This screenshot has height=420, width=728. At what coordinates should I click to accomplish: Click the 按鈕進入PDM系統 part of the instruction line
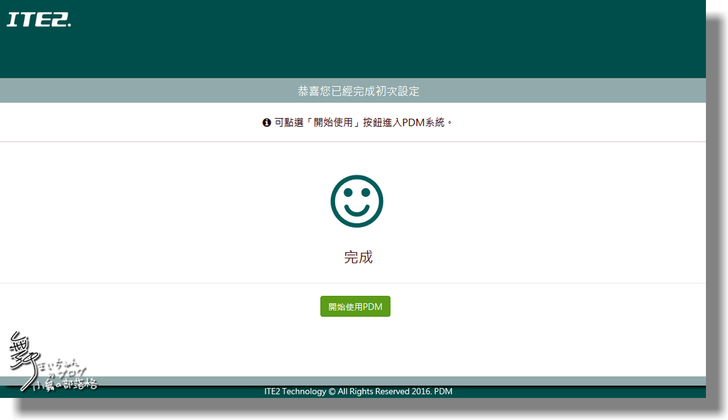point(405,122)
